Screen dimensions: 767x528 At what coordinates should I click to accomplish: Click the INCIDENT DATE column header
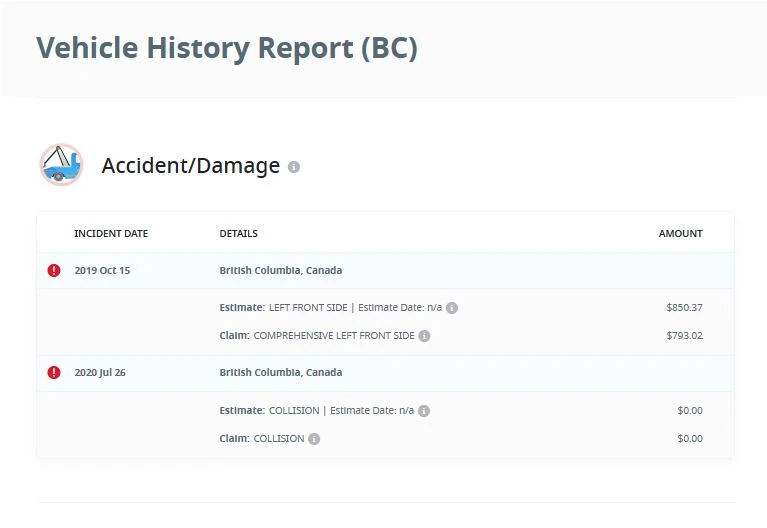tap(111, 233)
